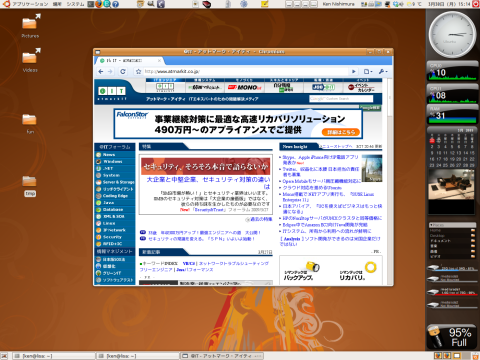Click the Chromium address bar
The image size is (480, 360).
[246, 71]
